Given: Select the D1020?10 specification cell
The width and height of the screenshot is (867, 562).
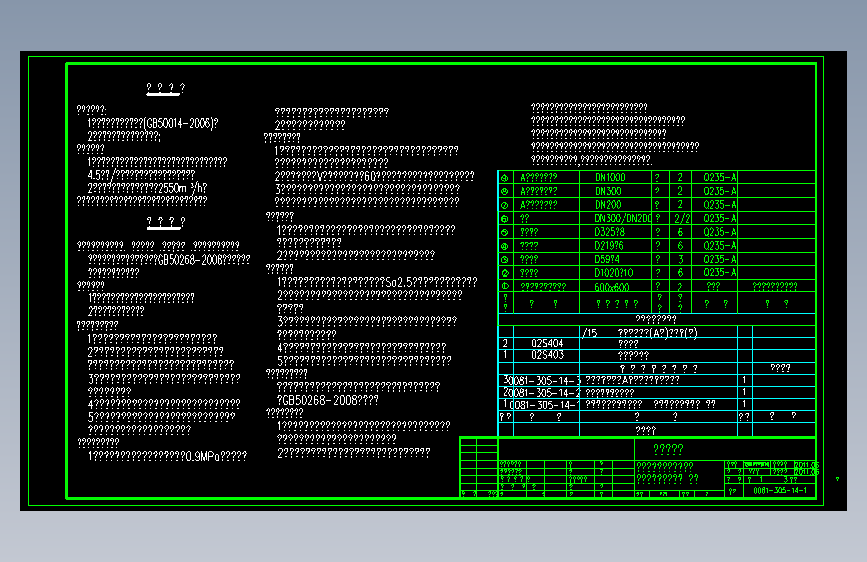Looking at the screenshot, I should 614,273.
